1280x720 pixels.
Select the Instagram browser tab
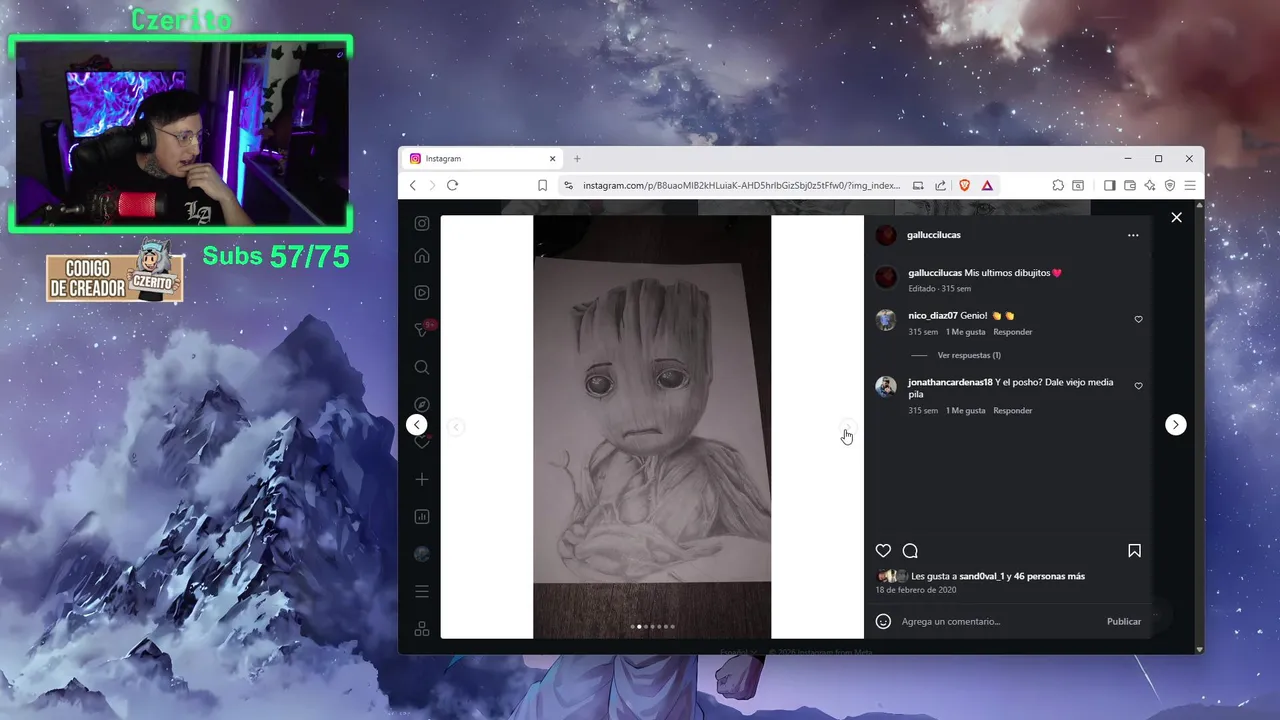[482, 159]
